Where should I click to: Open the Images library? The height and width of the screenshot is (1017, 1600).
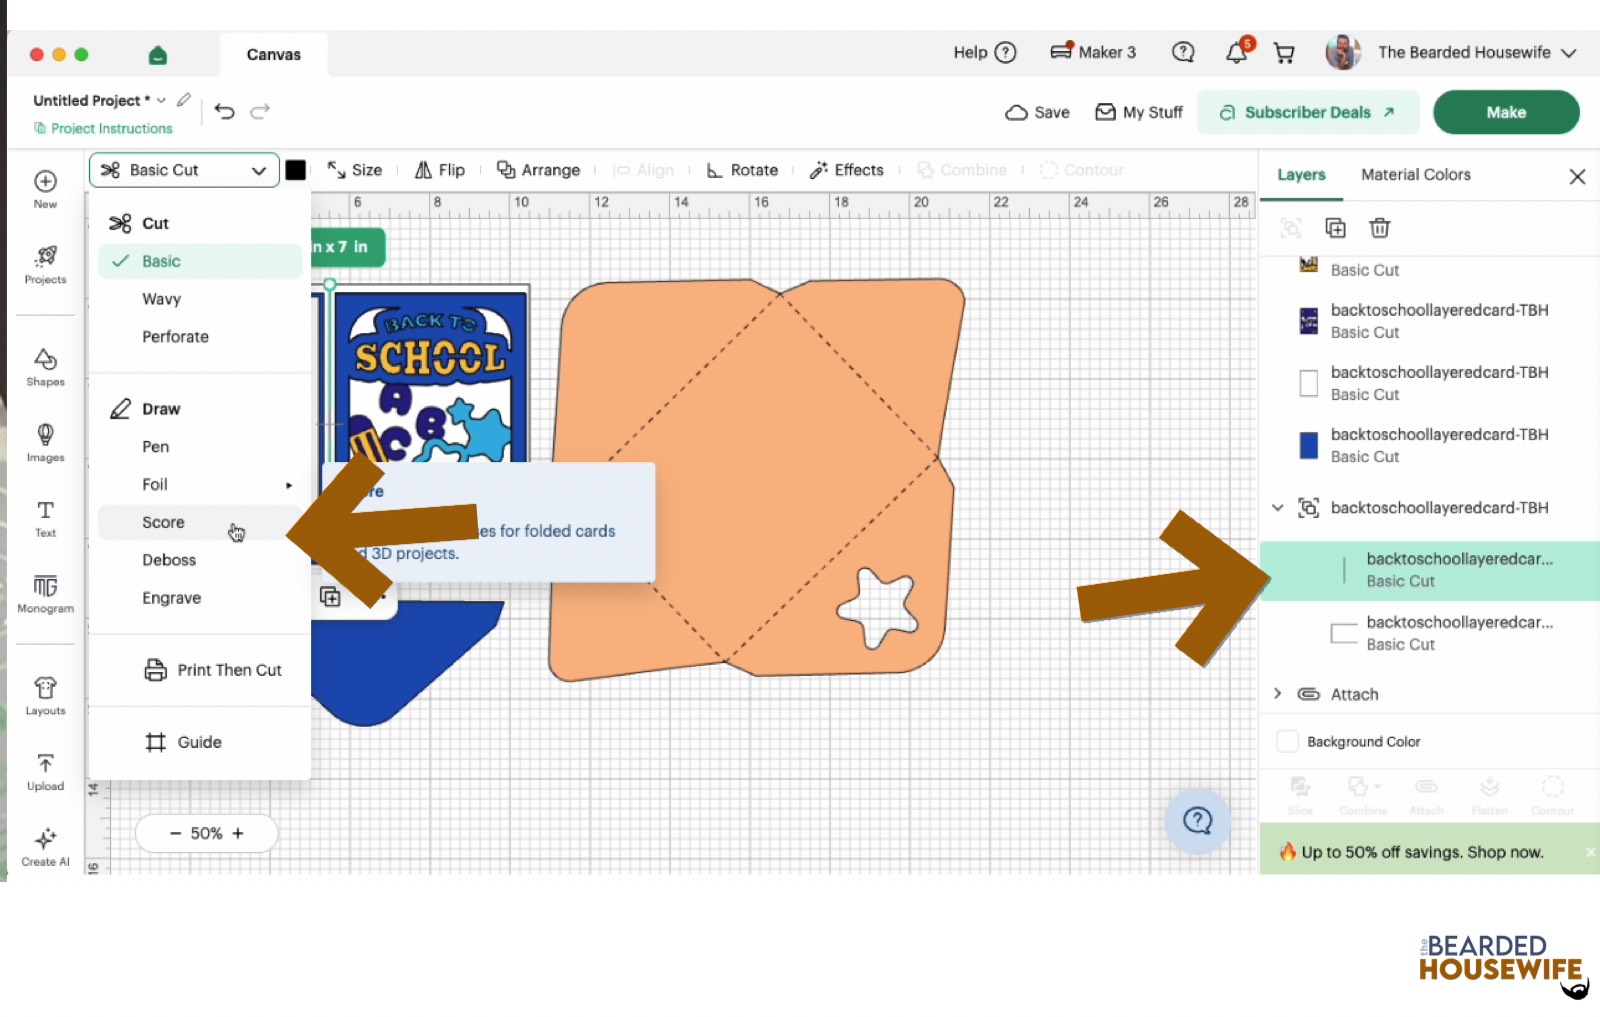tap(45, 442)
